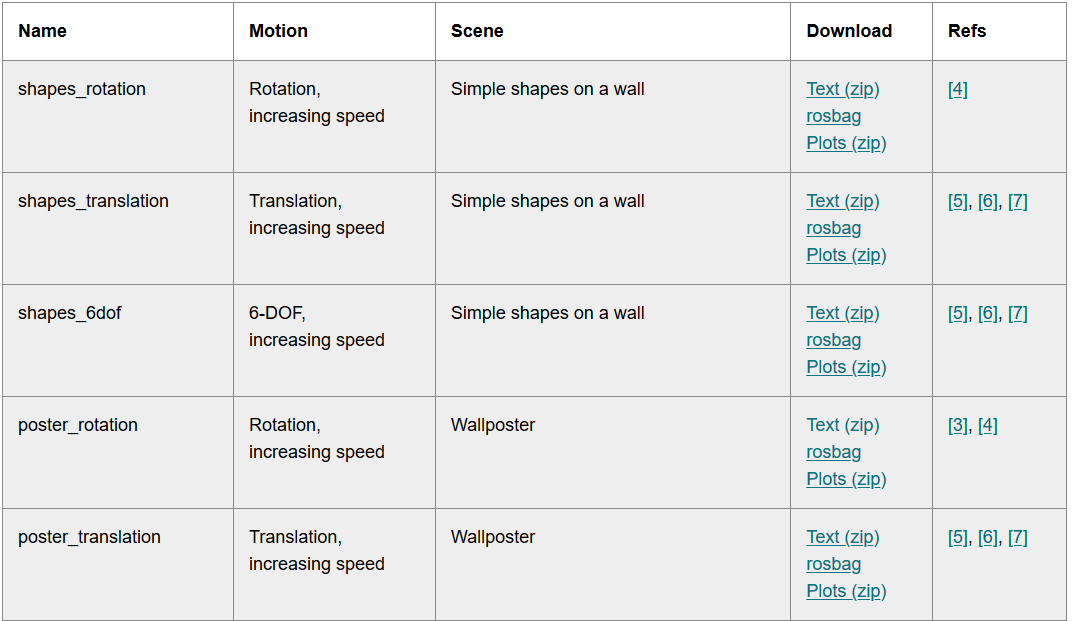
Task: Download Plots (zip) for shapes_rotation
Action: pyautogui.click(x=846, y=143)
